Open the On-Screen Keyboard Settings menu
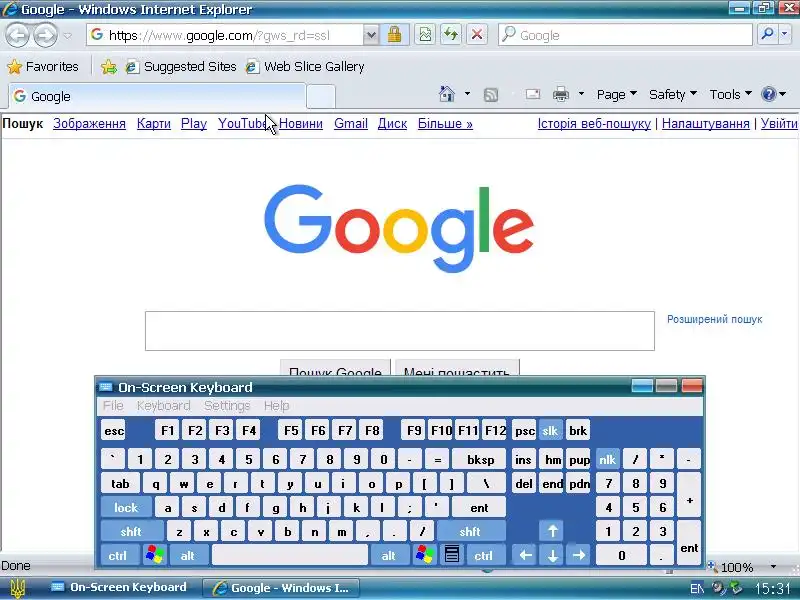The image size is (800, 600). point(227,406)
